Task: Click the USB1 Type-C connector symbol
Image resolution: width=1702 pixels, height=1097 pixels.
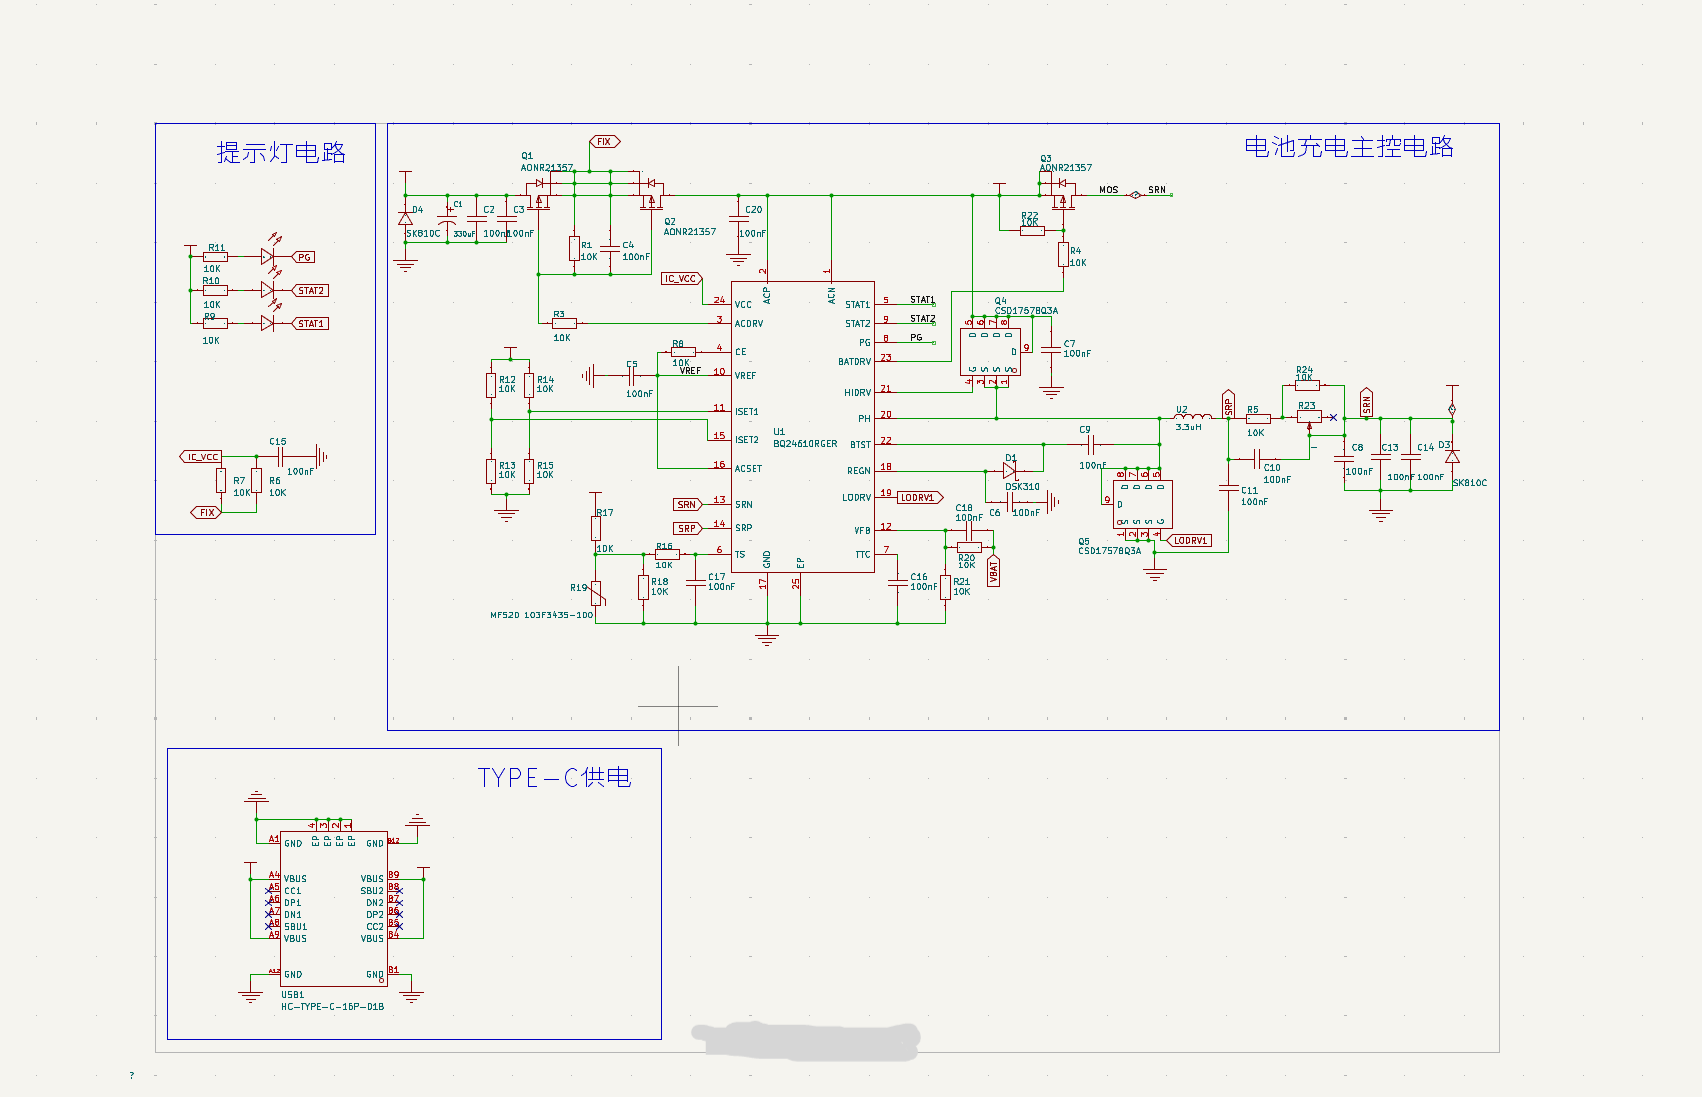Action: pyautogui.click(x=333, y=908)
